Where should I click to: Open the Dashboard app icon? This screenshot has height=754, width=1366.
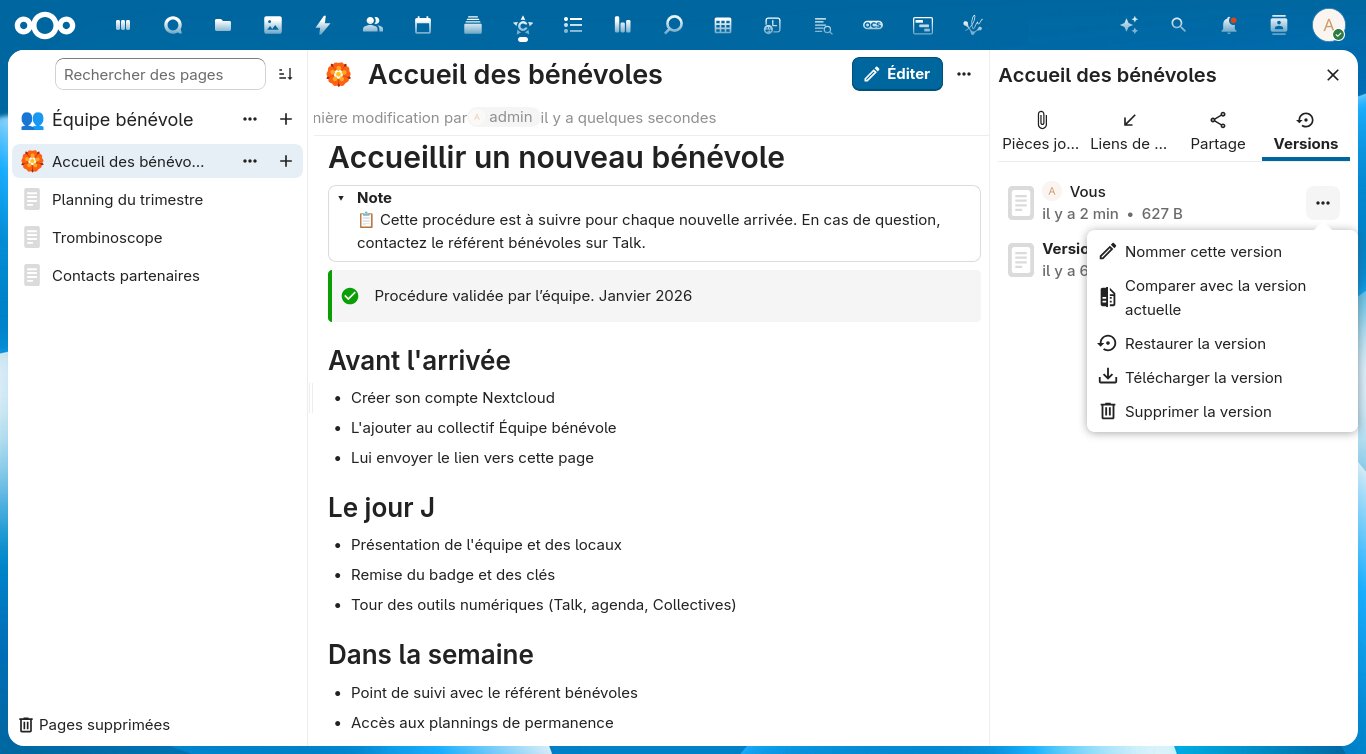tap(123, 25)
